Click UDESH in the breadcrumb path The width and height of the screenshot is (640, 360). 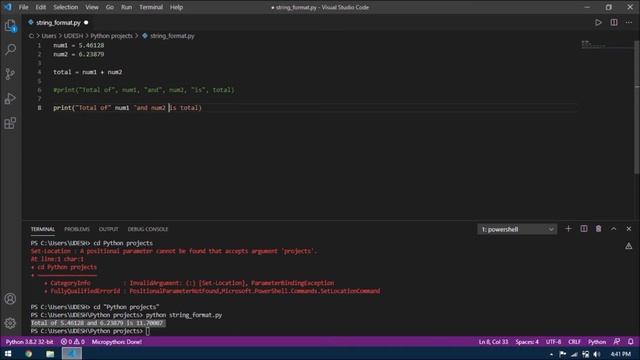(x=73, y=36)
